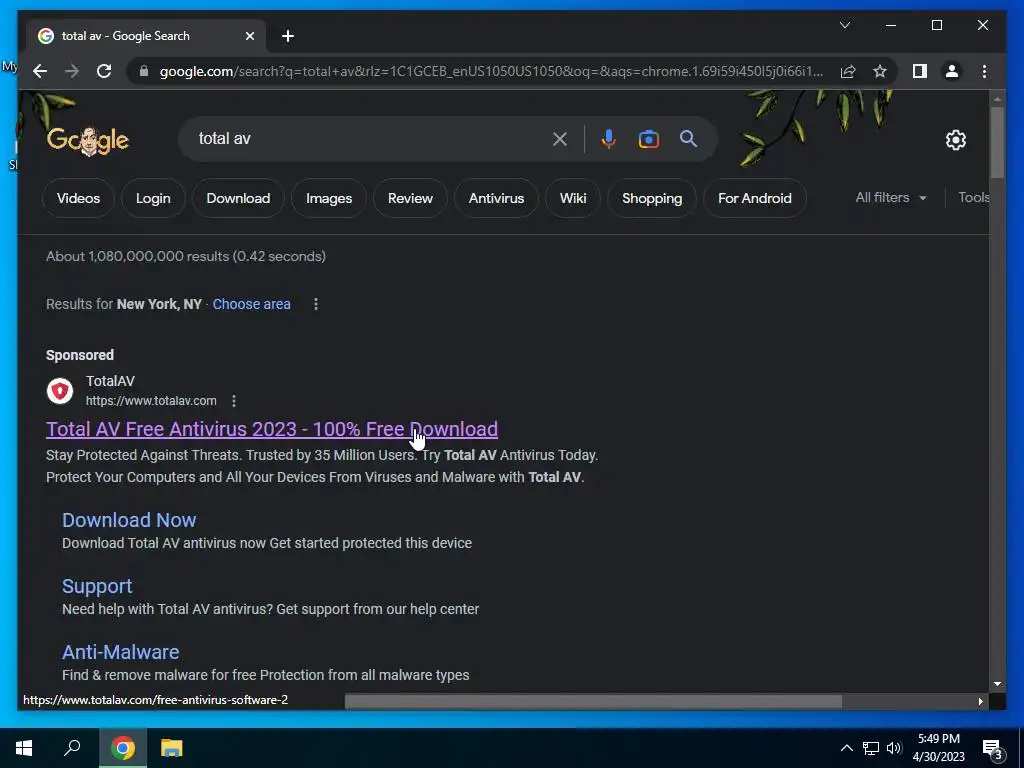Go to Google home via doodle logo
Viewport: 1024px width, 768px height.
pyautogui.click(x=88, y=139)
